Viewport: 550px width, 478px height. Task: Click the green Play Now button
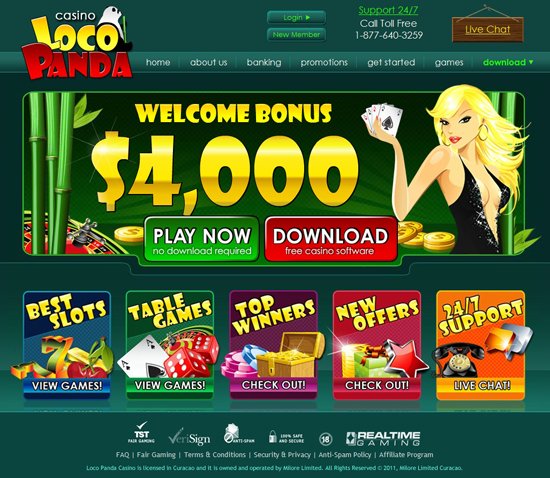[x=202, y=240]
